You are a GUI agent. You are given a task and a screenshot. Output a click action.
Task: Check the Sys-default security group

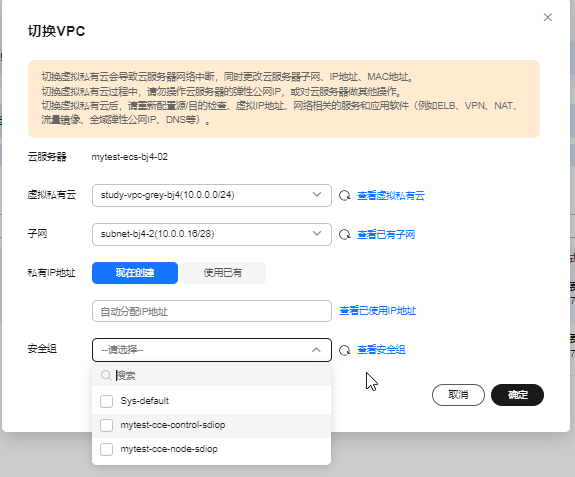click(x=106, y=401)
